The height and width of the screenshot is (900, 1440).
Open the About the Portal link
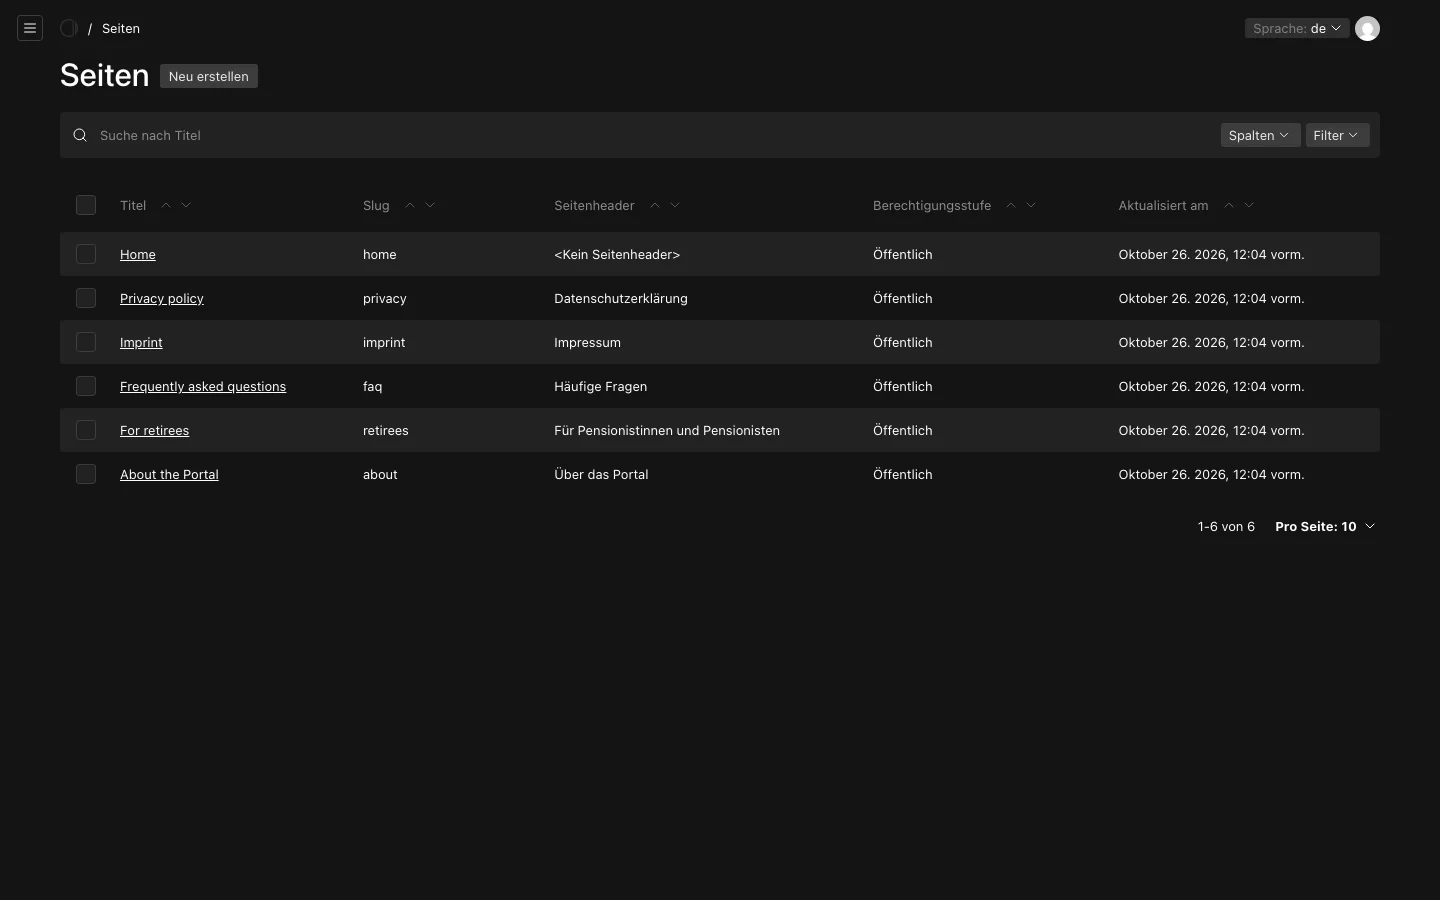tap(169, 474)
